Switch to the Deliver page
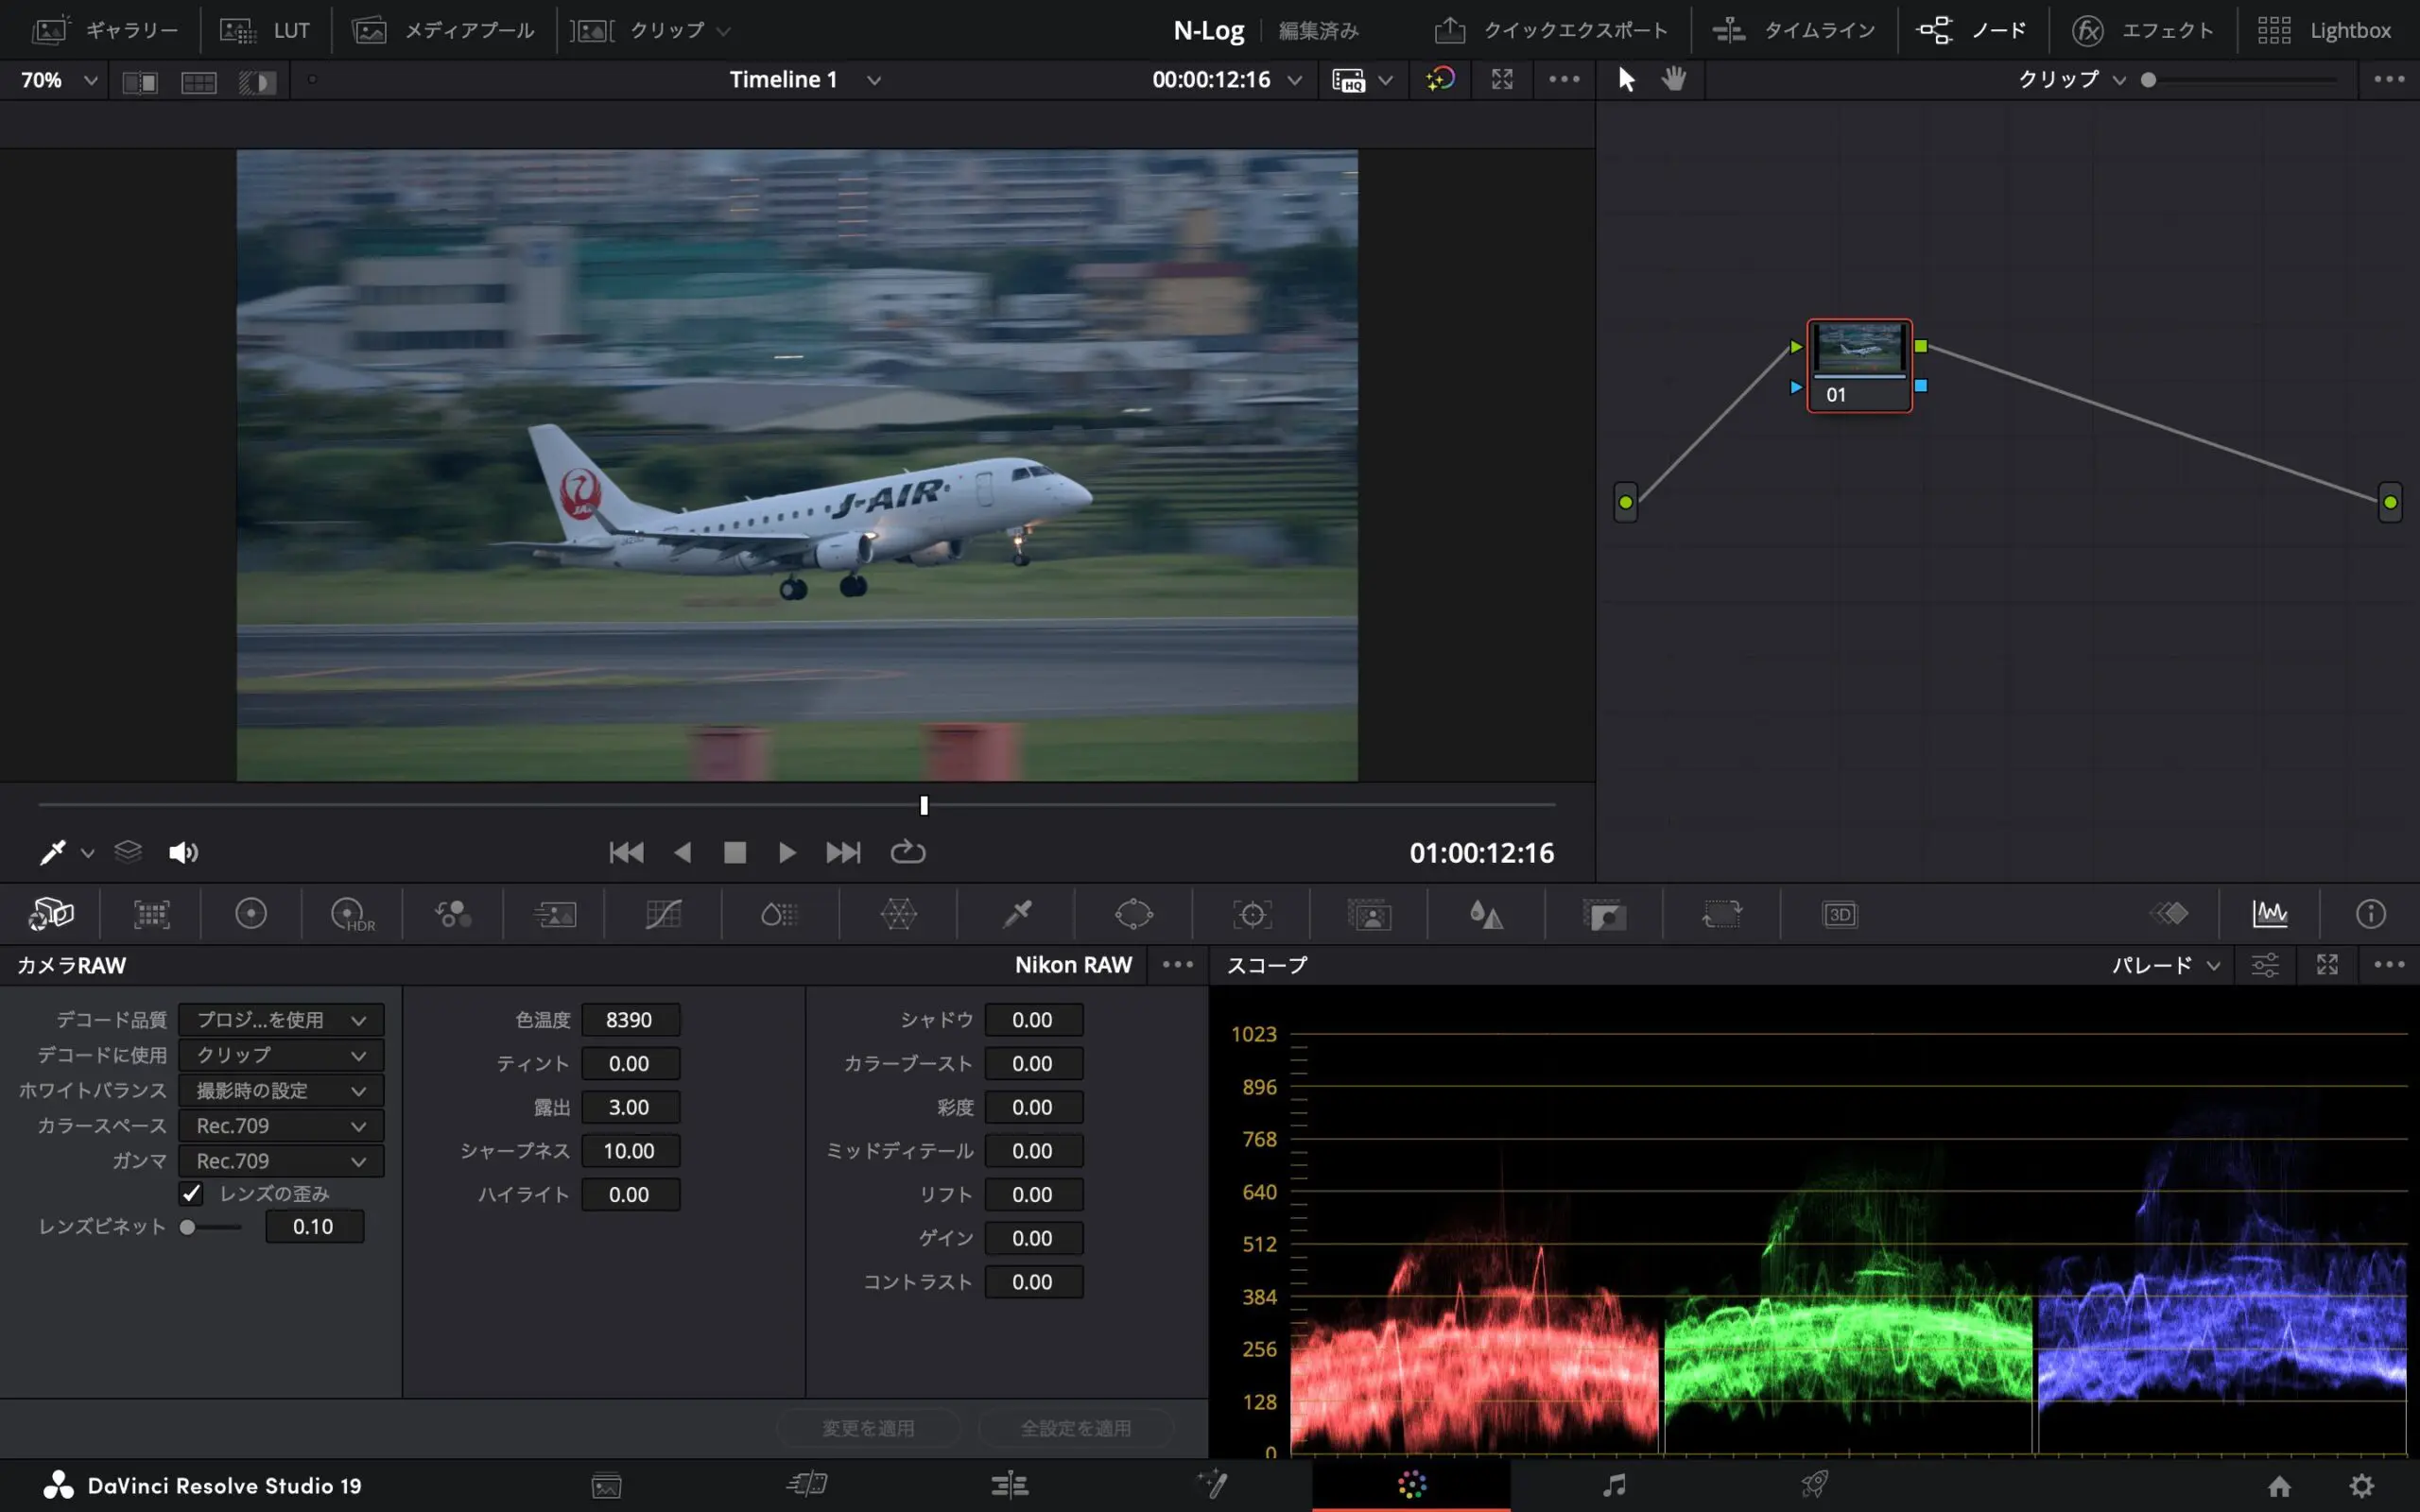This screenshot has width=2420, height=1512. click(x=1814, y=1485)
